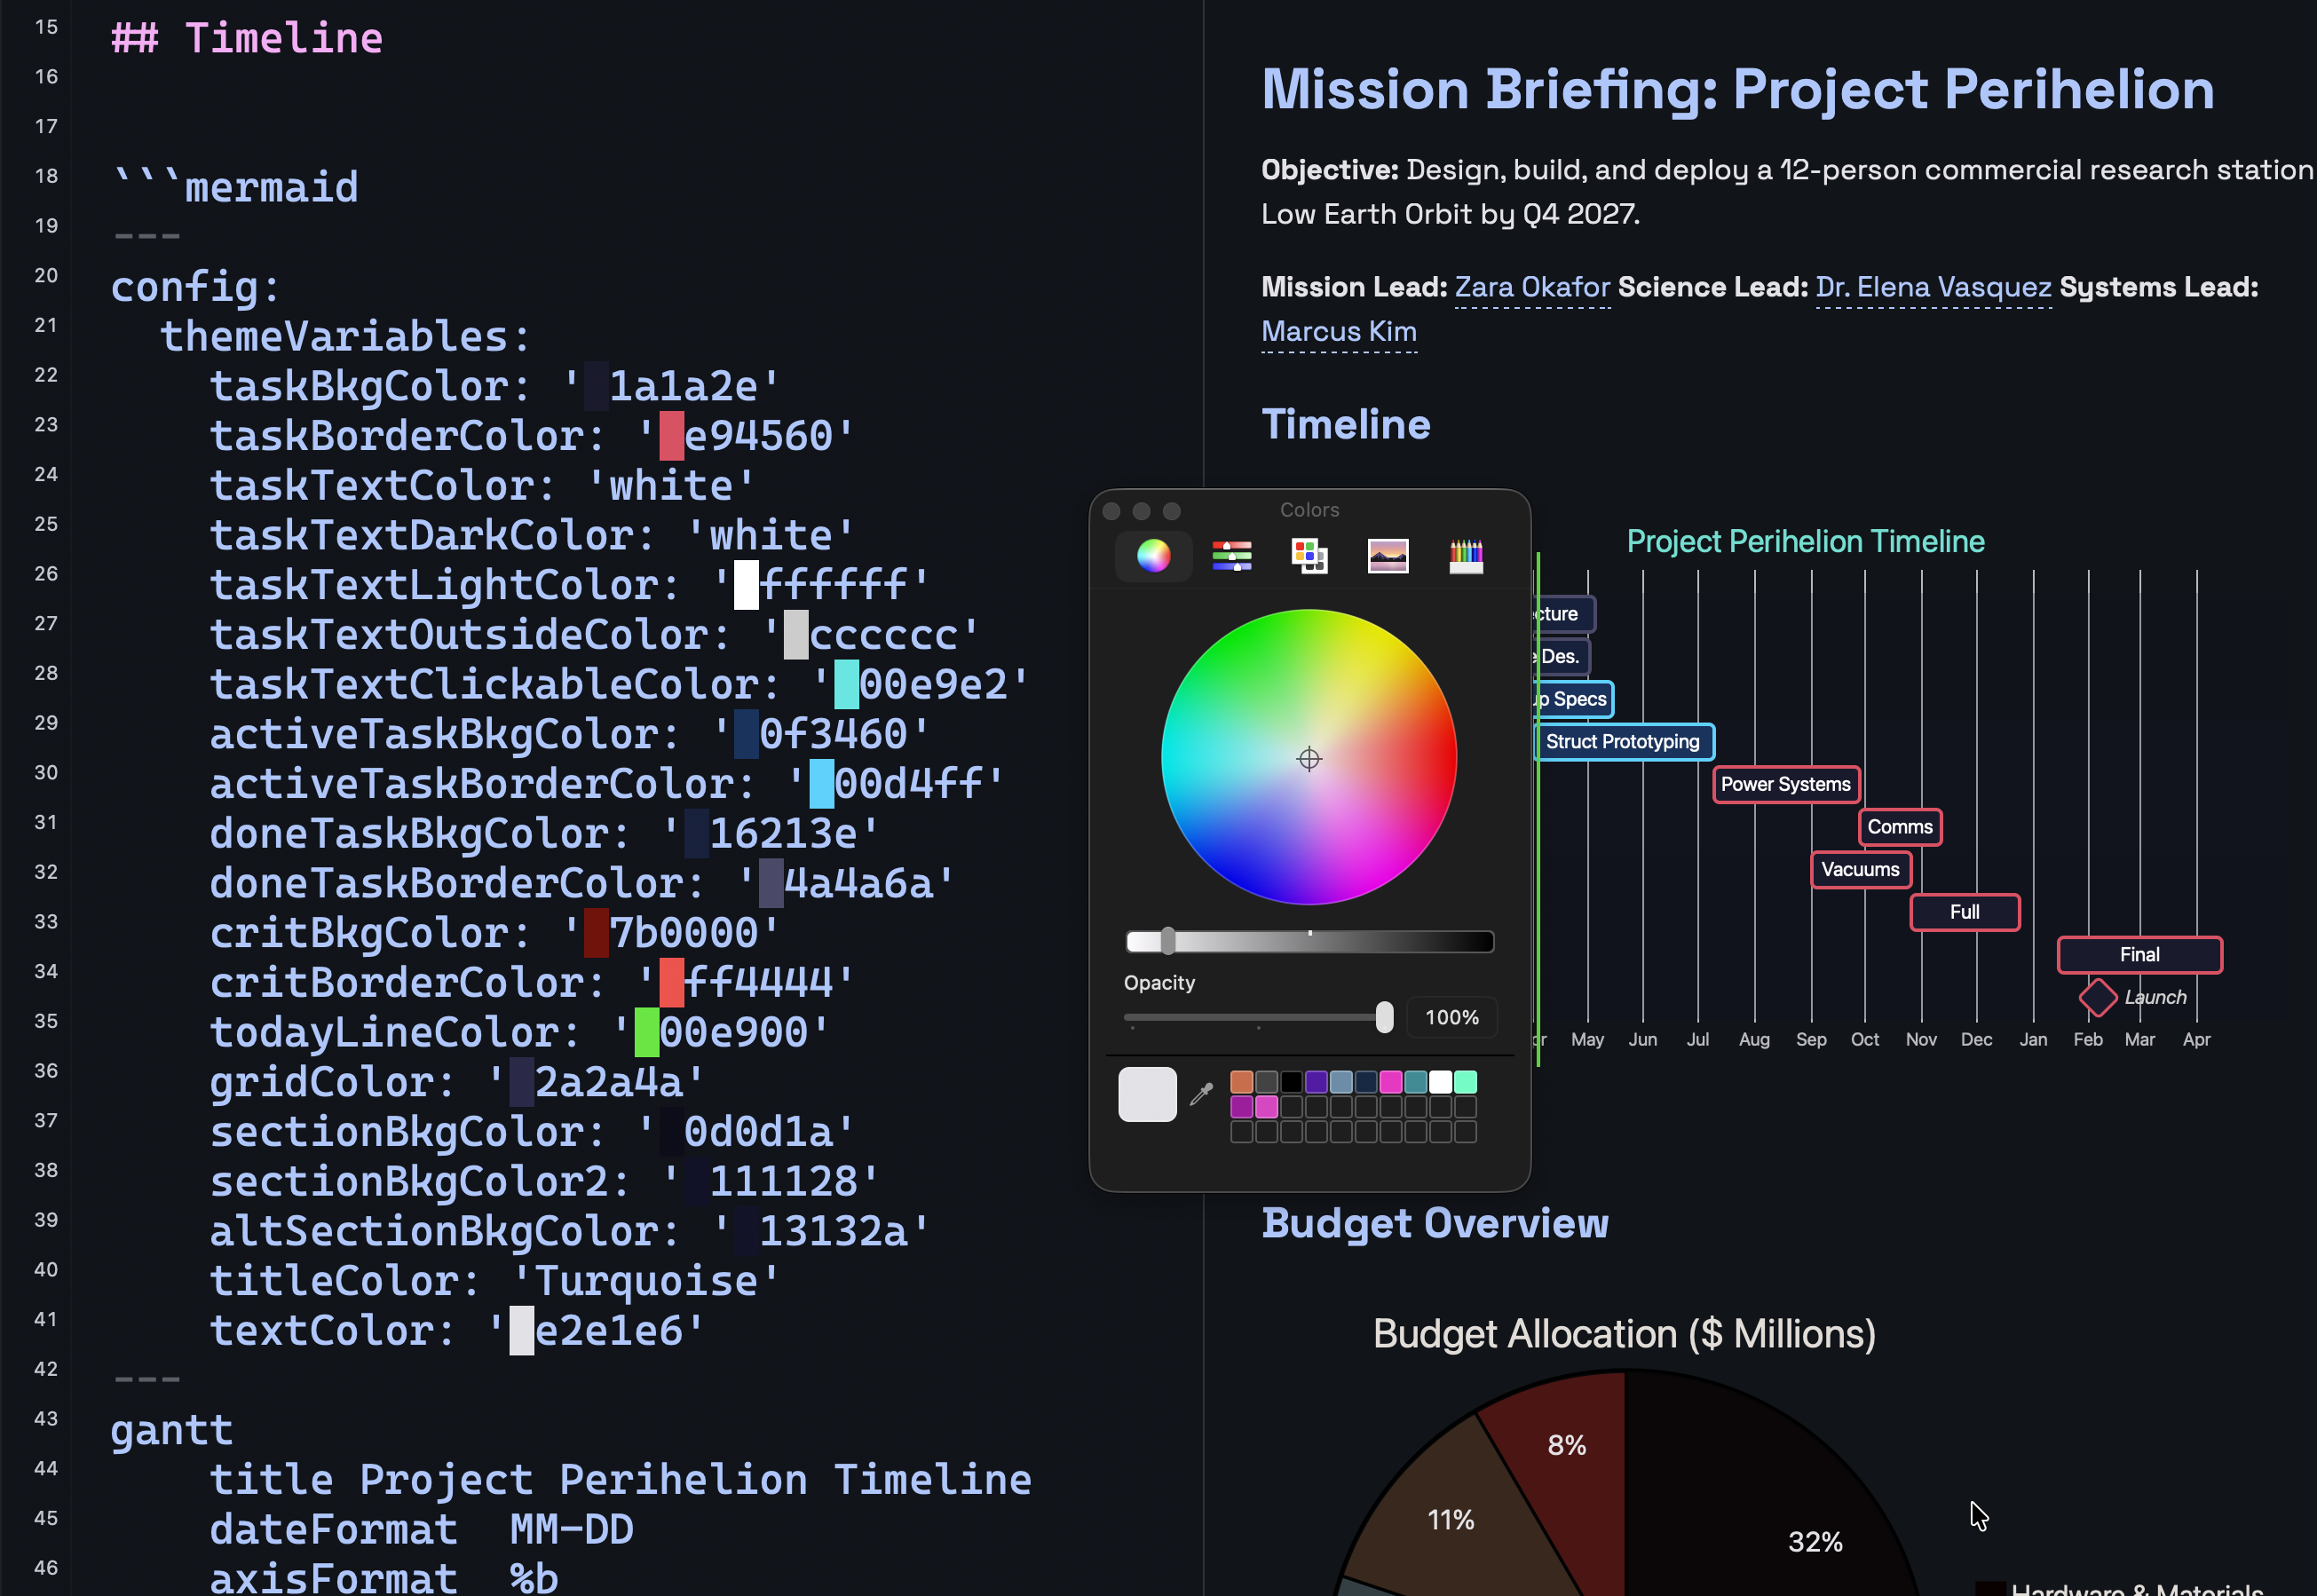Select the pencils color view
The image size is (2317, 1596).
(1466, 555)
